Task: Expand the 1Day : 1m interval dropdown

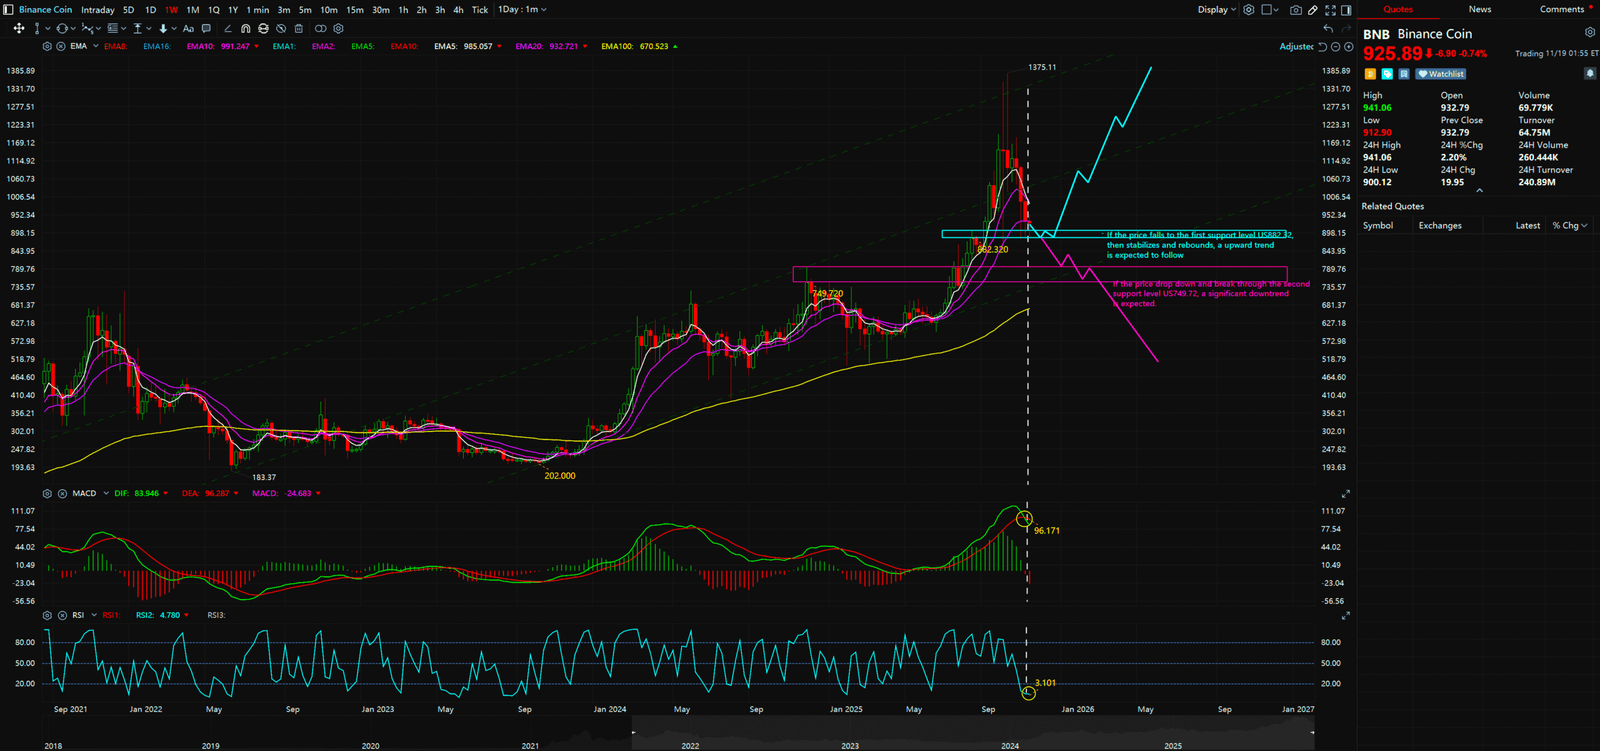Action: (x=522, y=10)
